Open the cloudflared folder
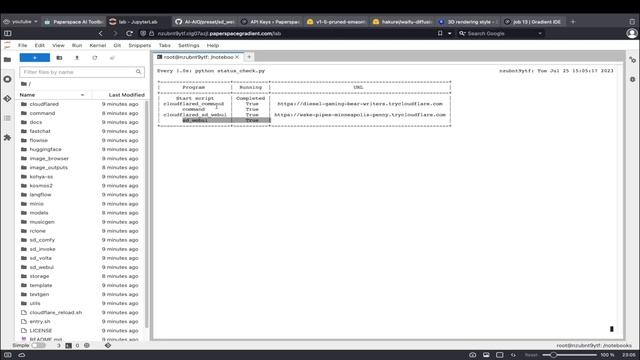640x360 pixels. click(44, 104)
